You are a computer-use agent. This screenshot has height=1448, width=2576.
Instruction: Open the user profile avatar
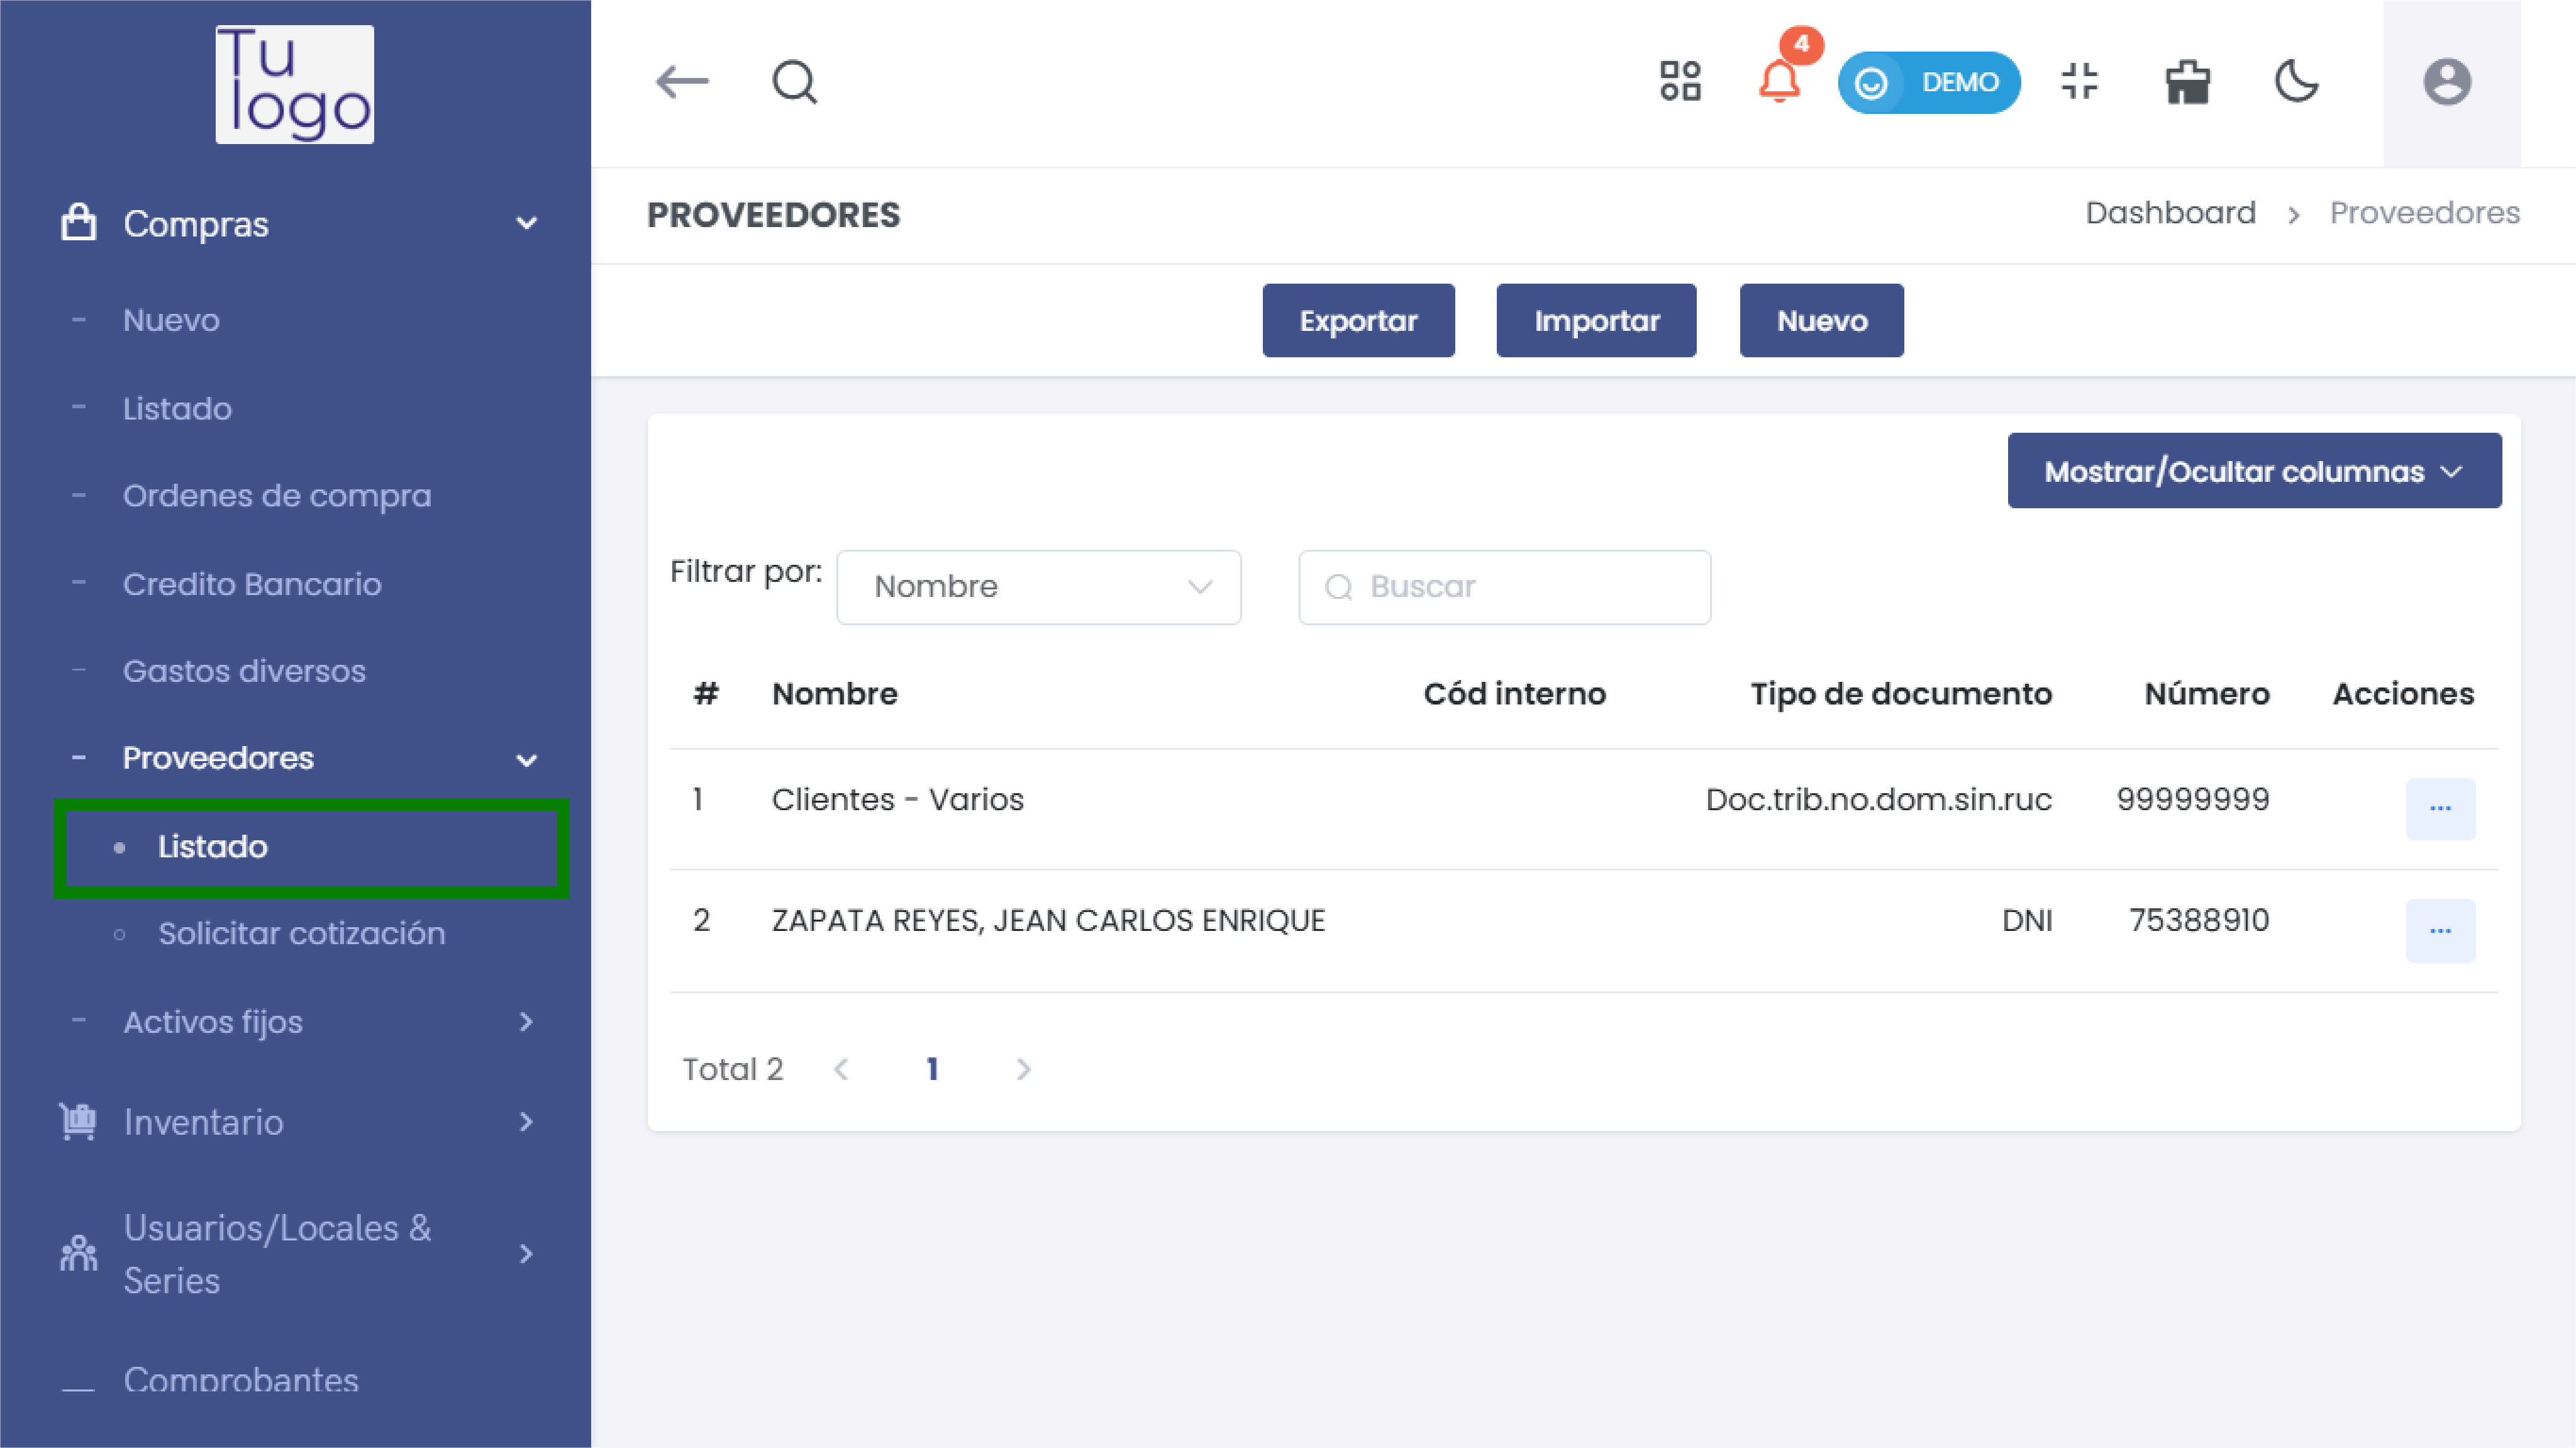coord(2448,82)
